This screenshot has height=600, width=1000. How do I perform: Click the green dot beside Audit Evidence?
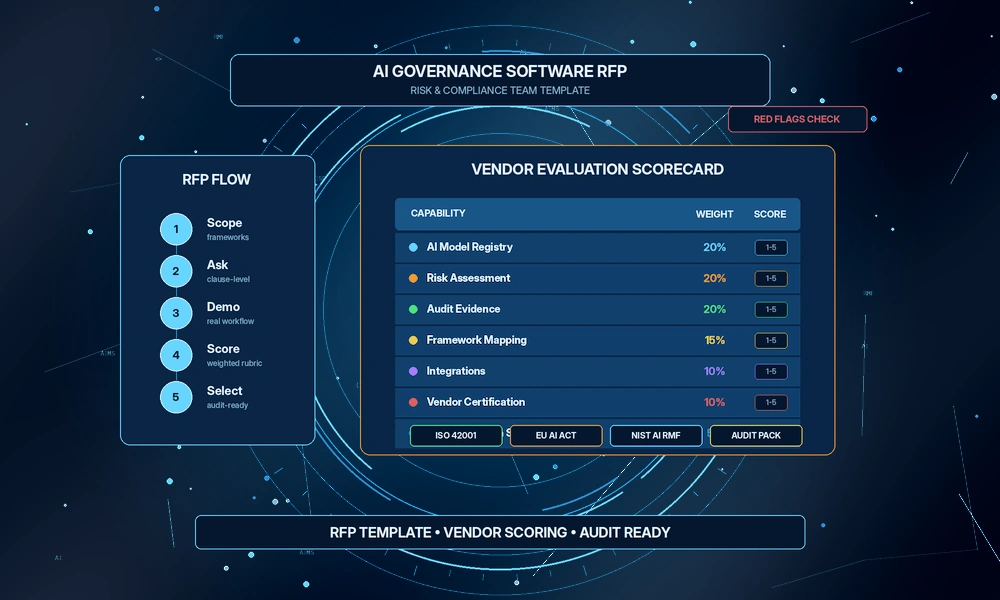(413, 309)
